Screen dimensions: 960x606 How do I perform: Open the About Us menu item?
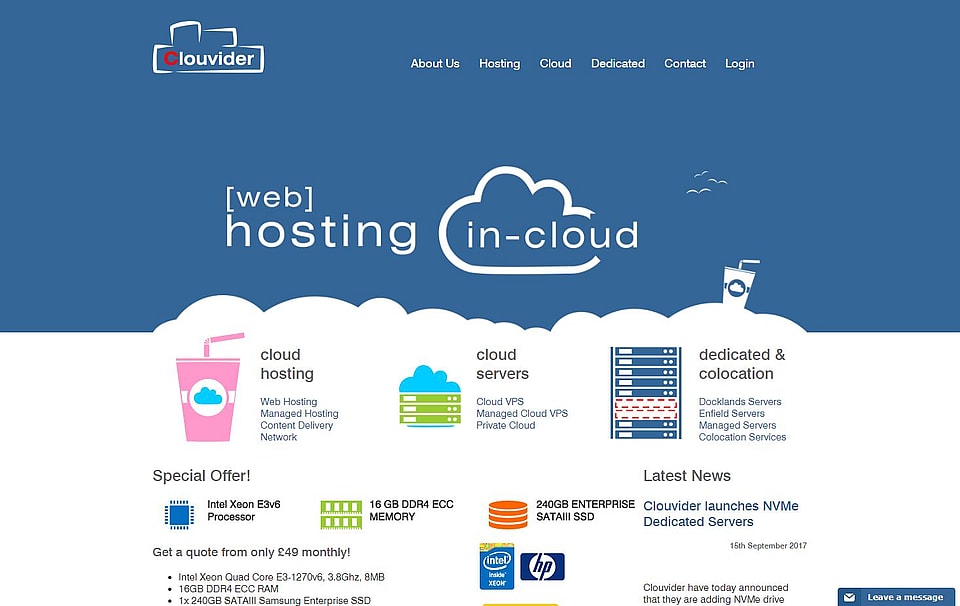pos(435,64)
